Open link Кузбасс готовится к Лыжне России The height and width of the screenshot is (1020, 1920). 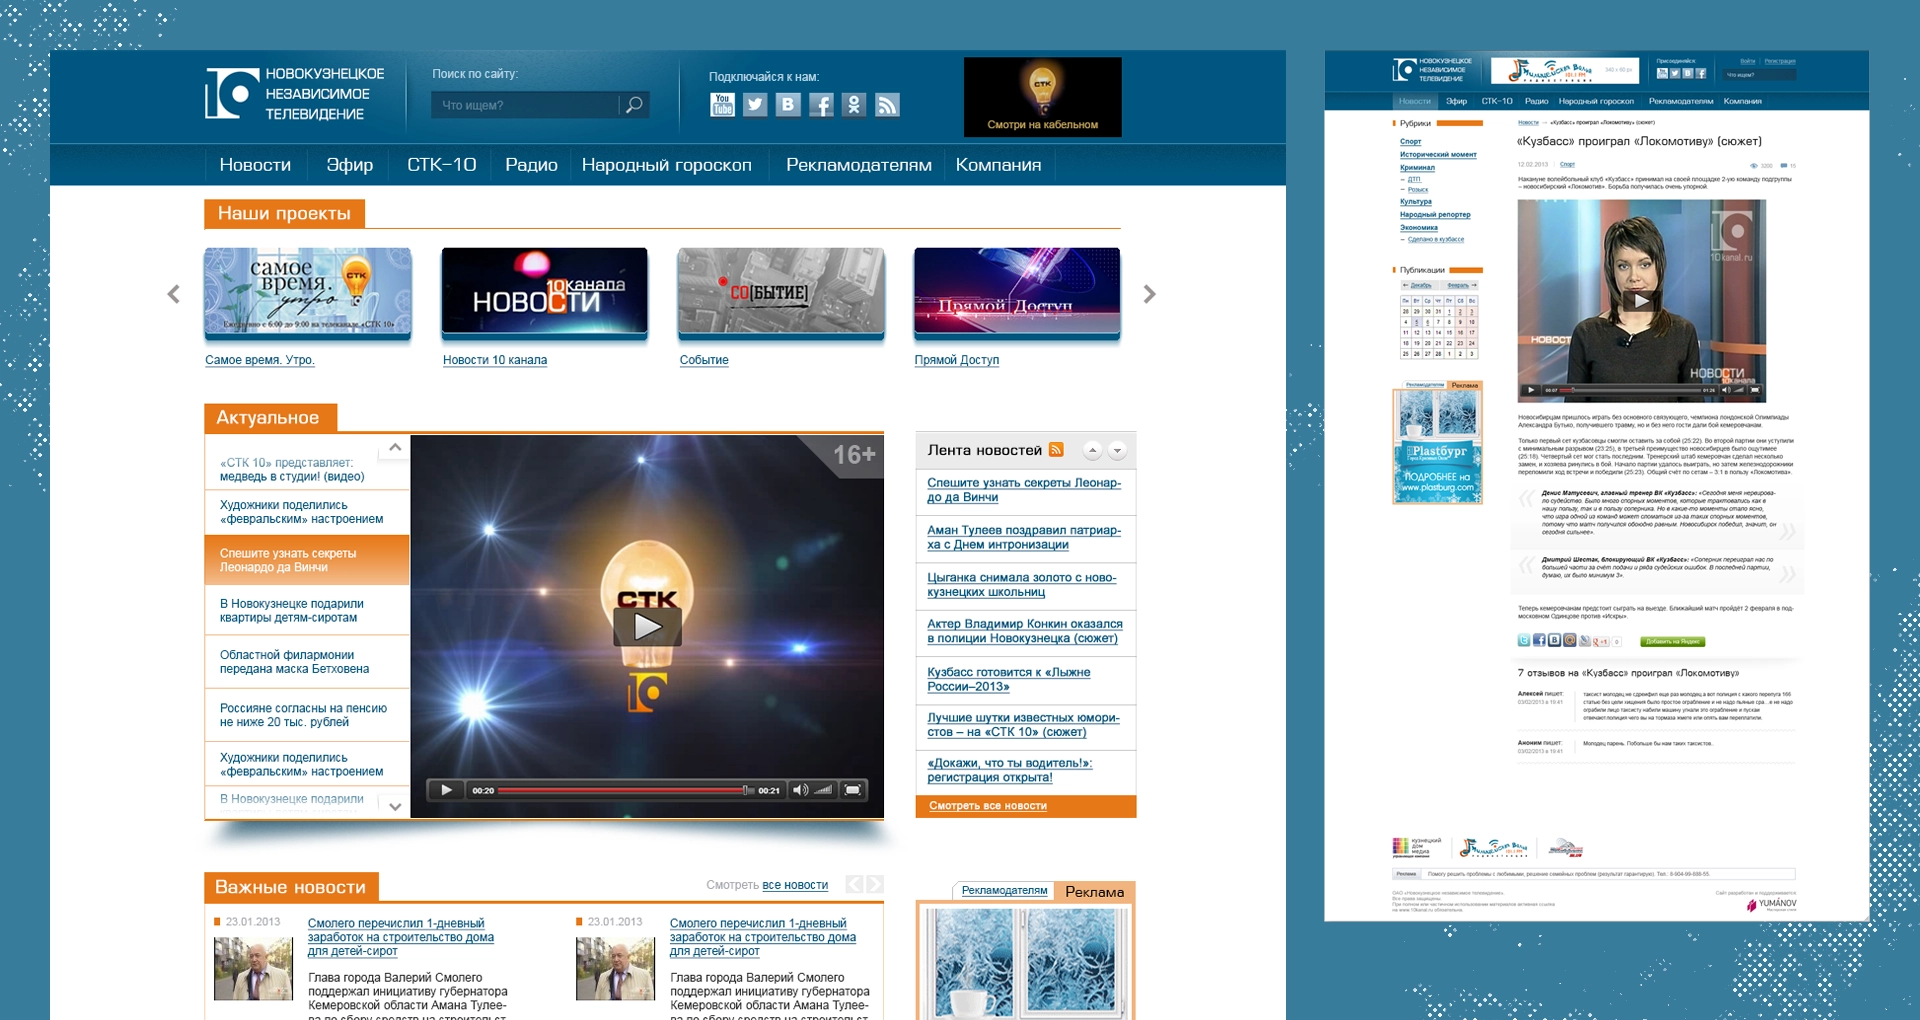click(x=1009, y=679)
